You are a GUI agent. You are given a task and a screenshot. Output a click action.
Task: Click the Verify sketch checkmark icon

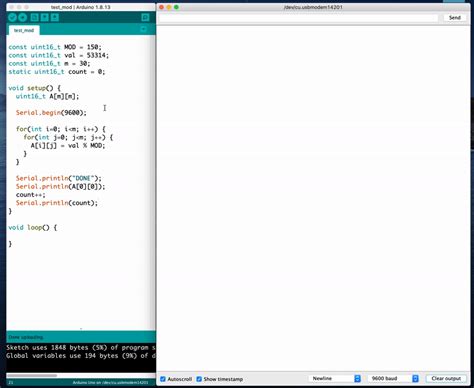12,18
